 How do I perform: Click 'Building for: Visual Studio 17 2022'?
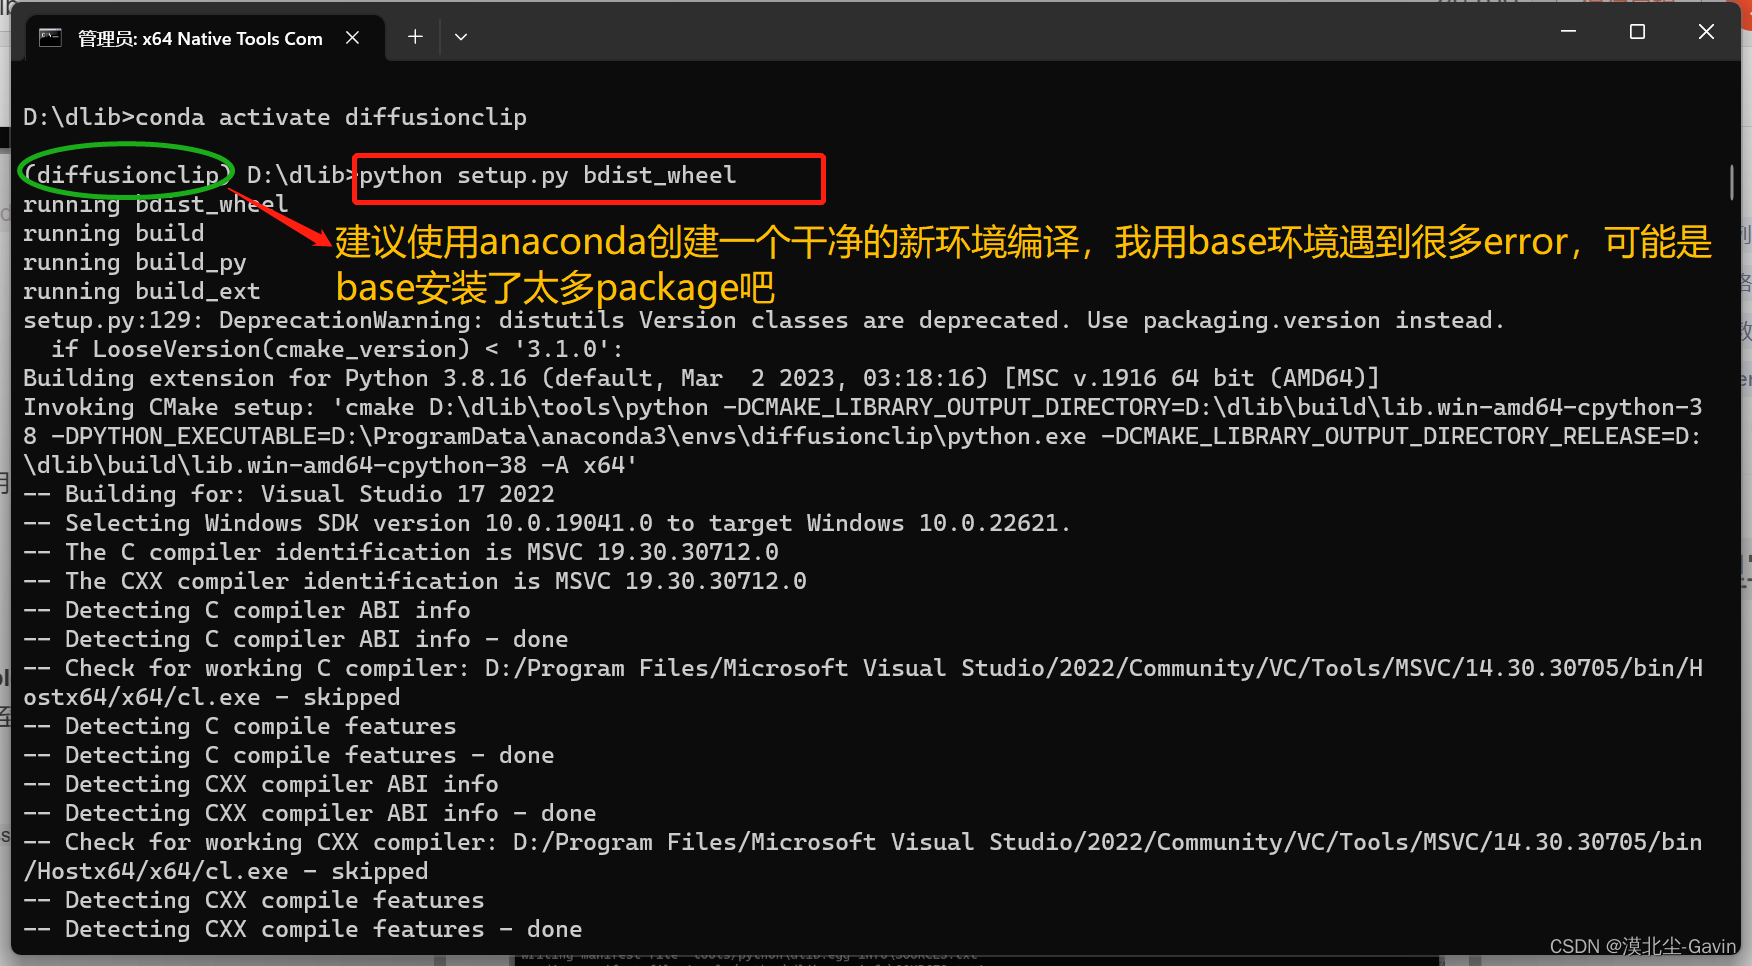(289, 494)
